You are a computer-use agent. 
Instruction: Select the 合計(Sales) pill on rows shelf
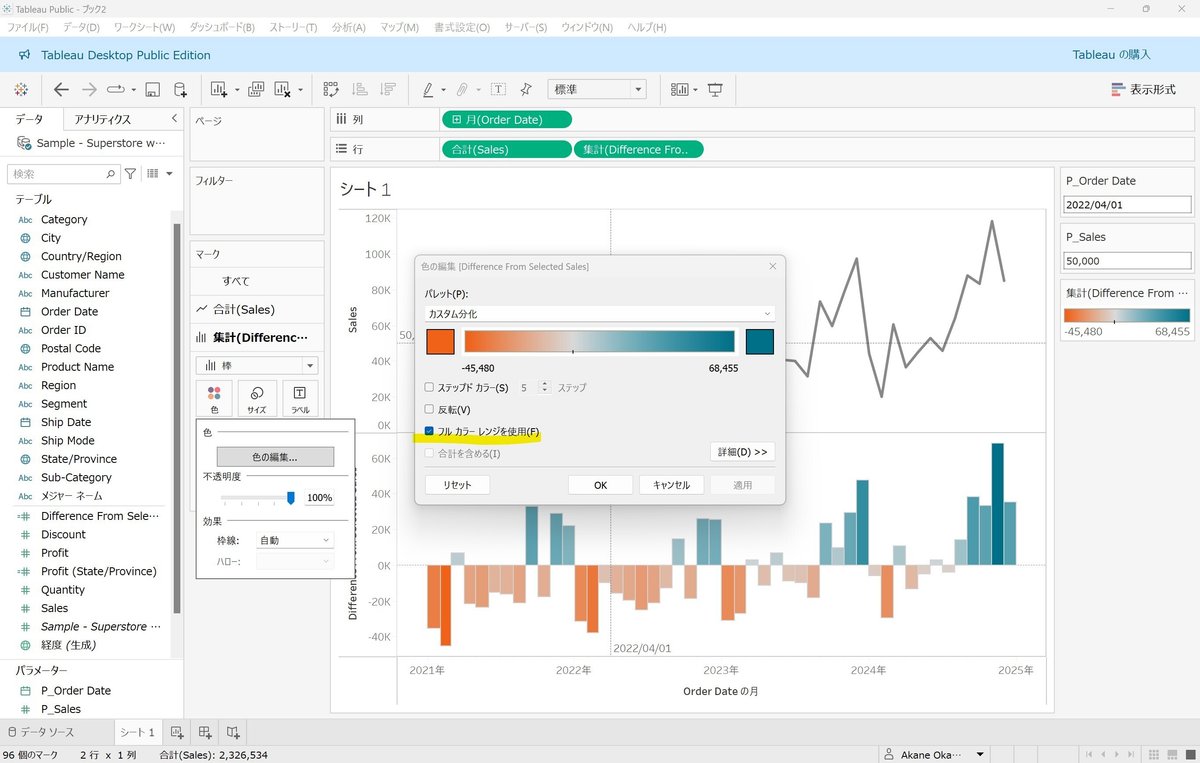[x=505, y=149]
